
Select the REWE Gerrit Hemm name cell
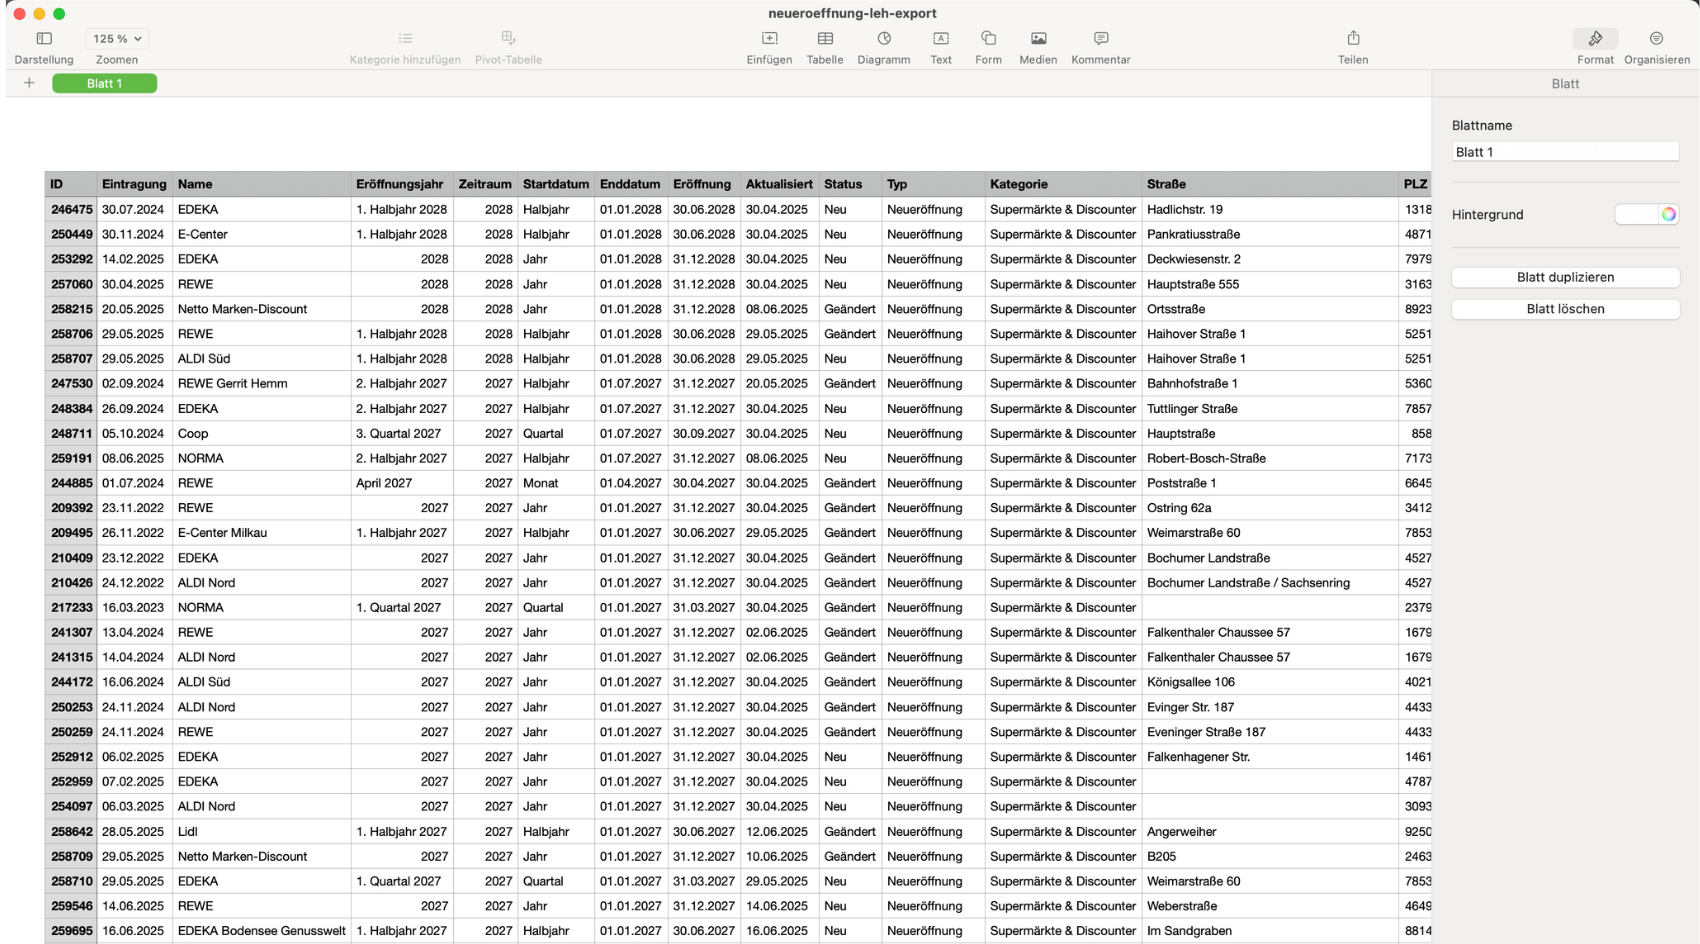(262, 384)
